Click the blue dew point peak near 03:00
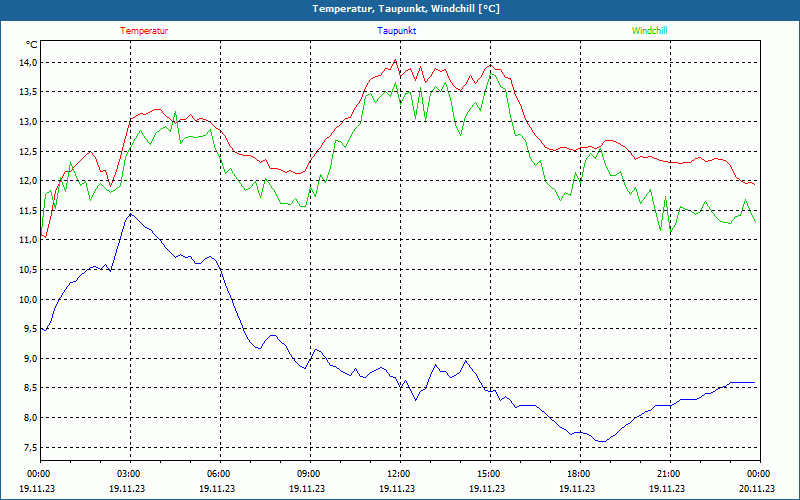This screenshot has width=800, height=500. pyautogui.click(x=129, y=214)
